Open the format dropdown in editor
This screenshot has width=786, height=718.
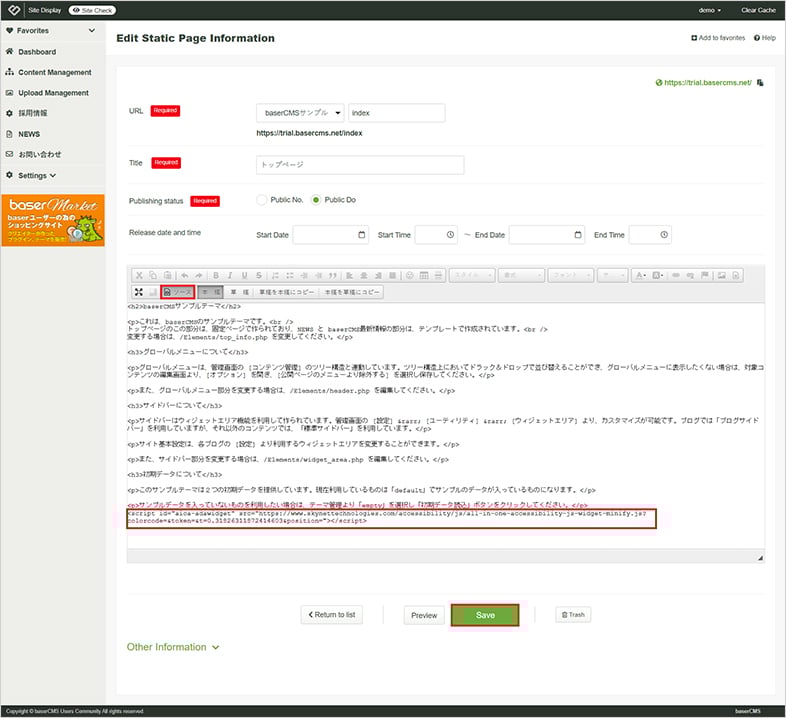[521, 275]
